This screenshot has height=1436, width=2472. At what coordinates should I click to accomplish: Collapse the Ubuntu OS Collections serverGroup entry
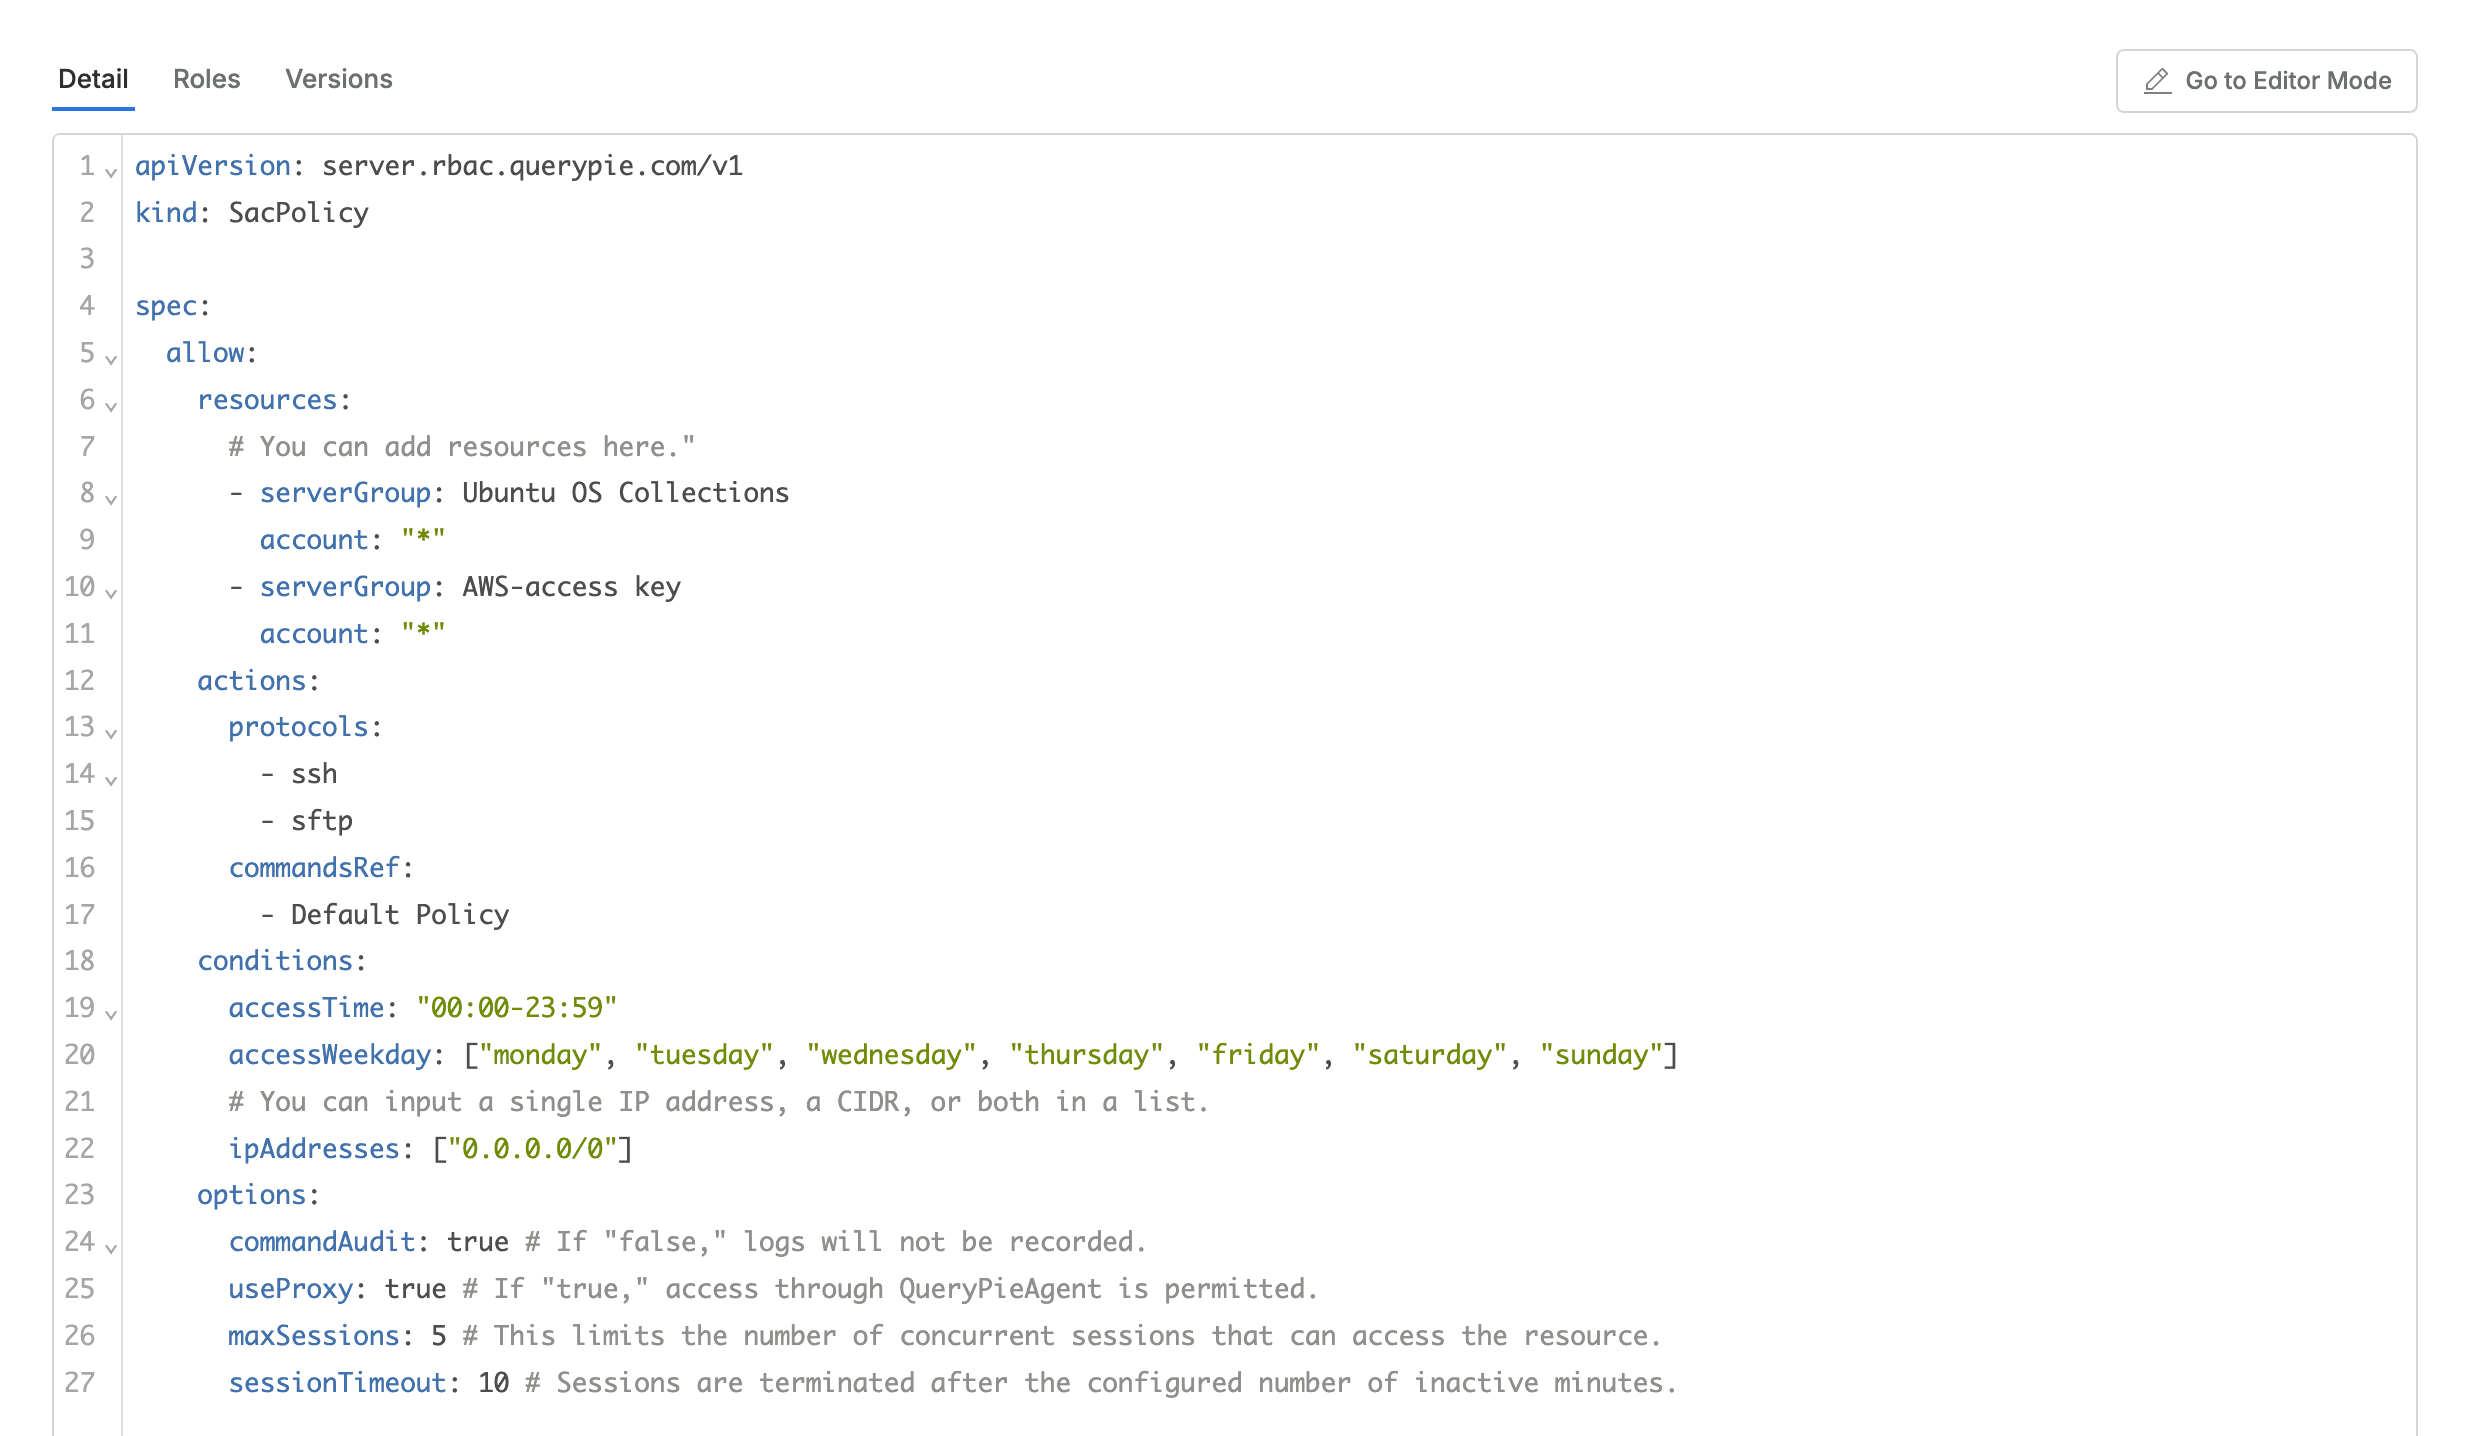coord(110,498)
